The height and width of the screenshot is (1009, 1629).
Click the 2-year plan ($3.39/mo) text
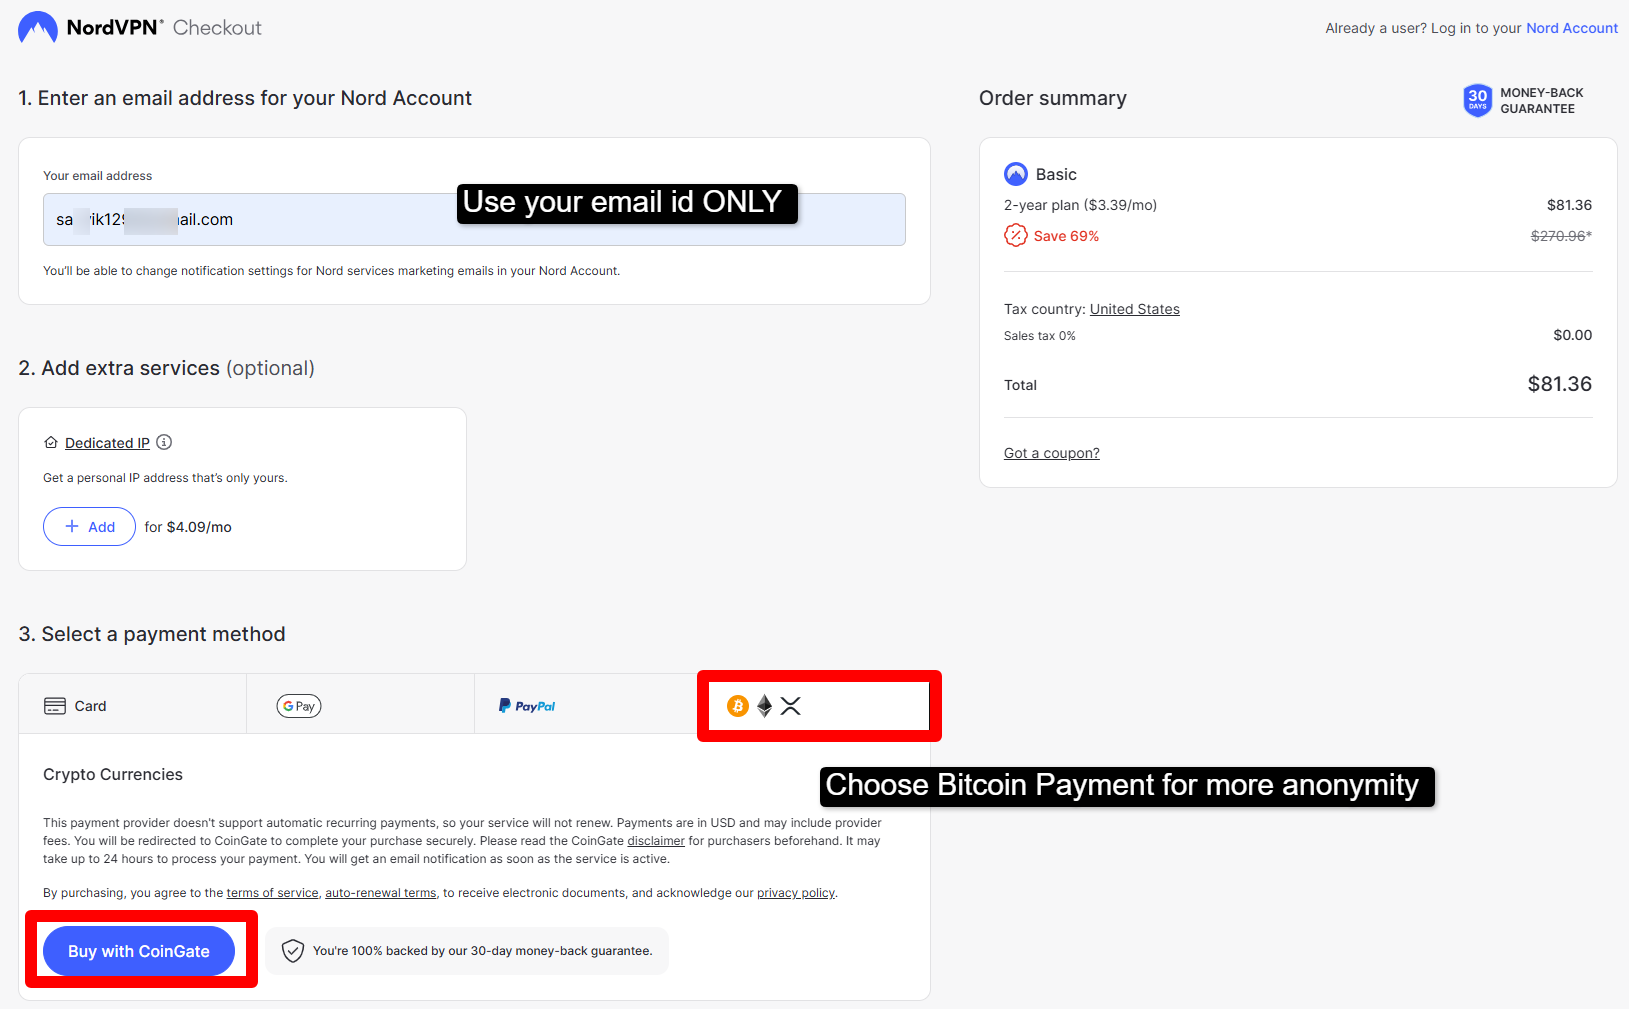click(x=1080, y=205)
